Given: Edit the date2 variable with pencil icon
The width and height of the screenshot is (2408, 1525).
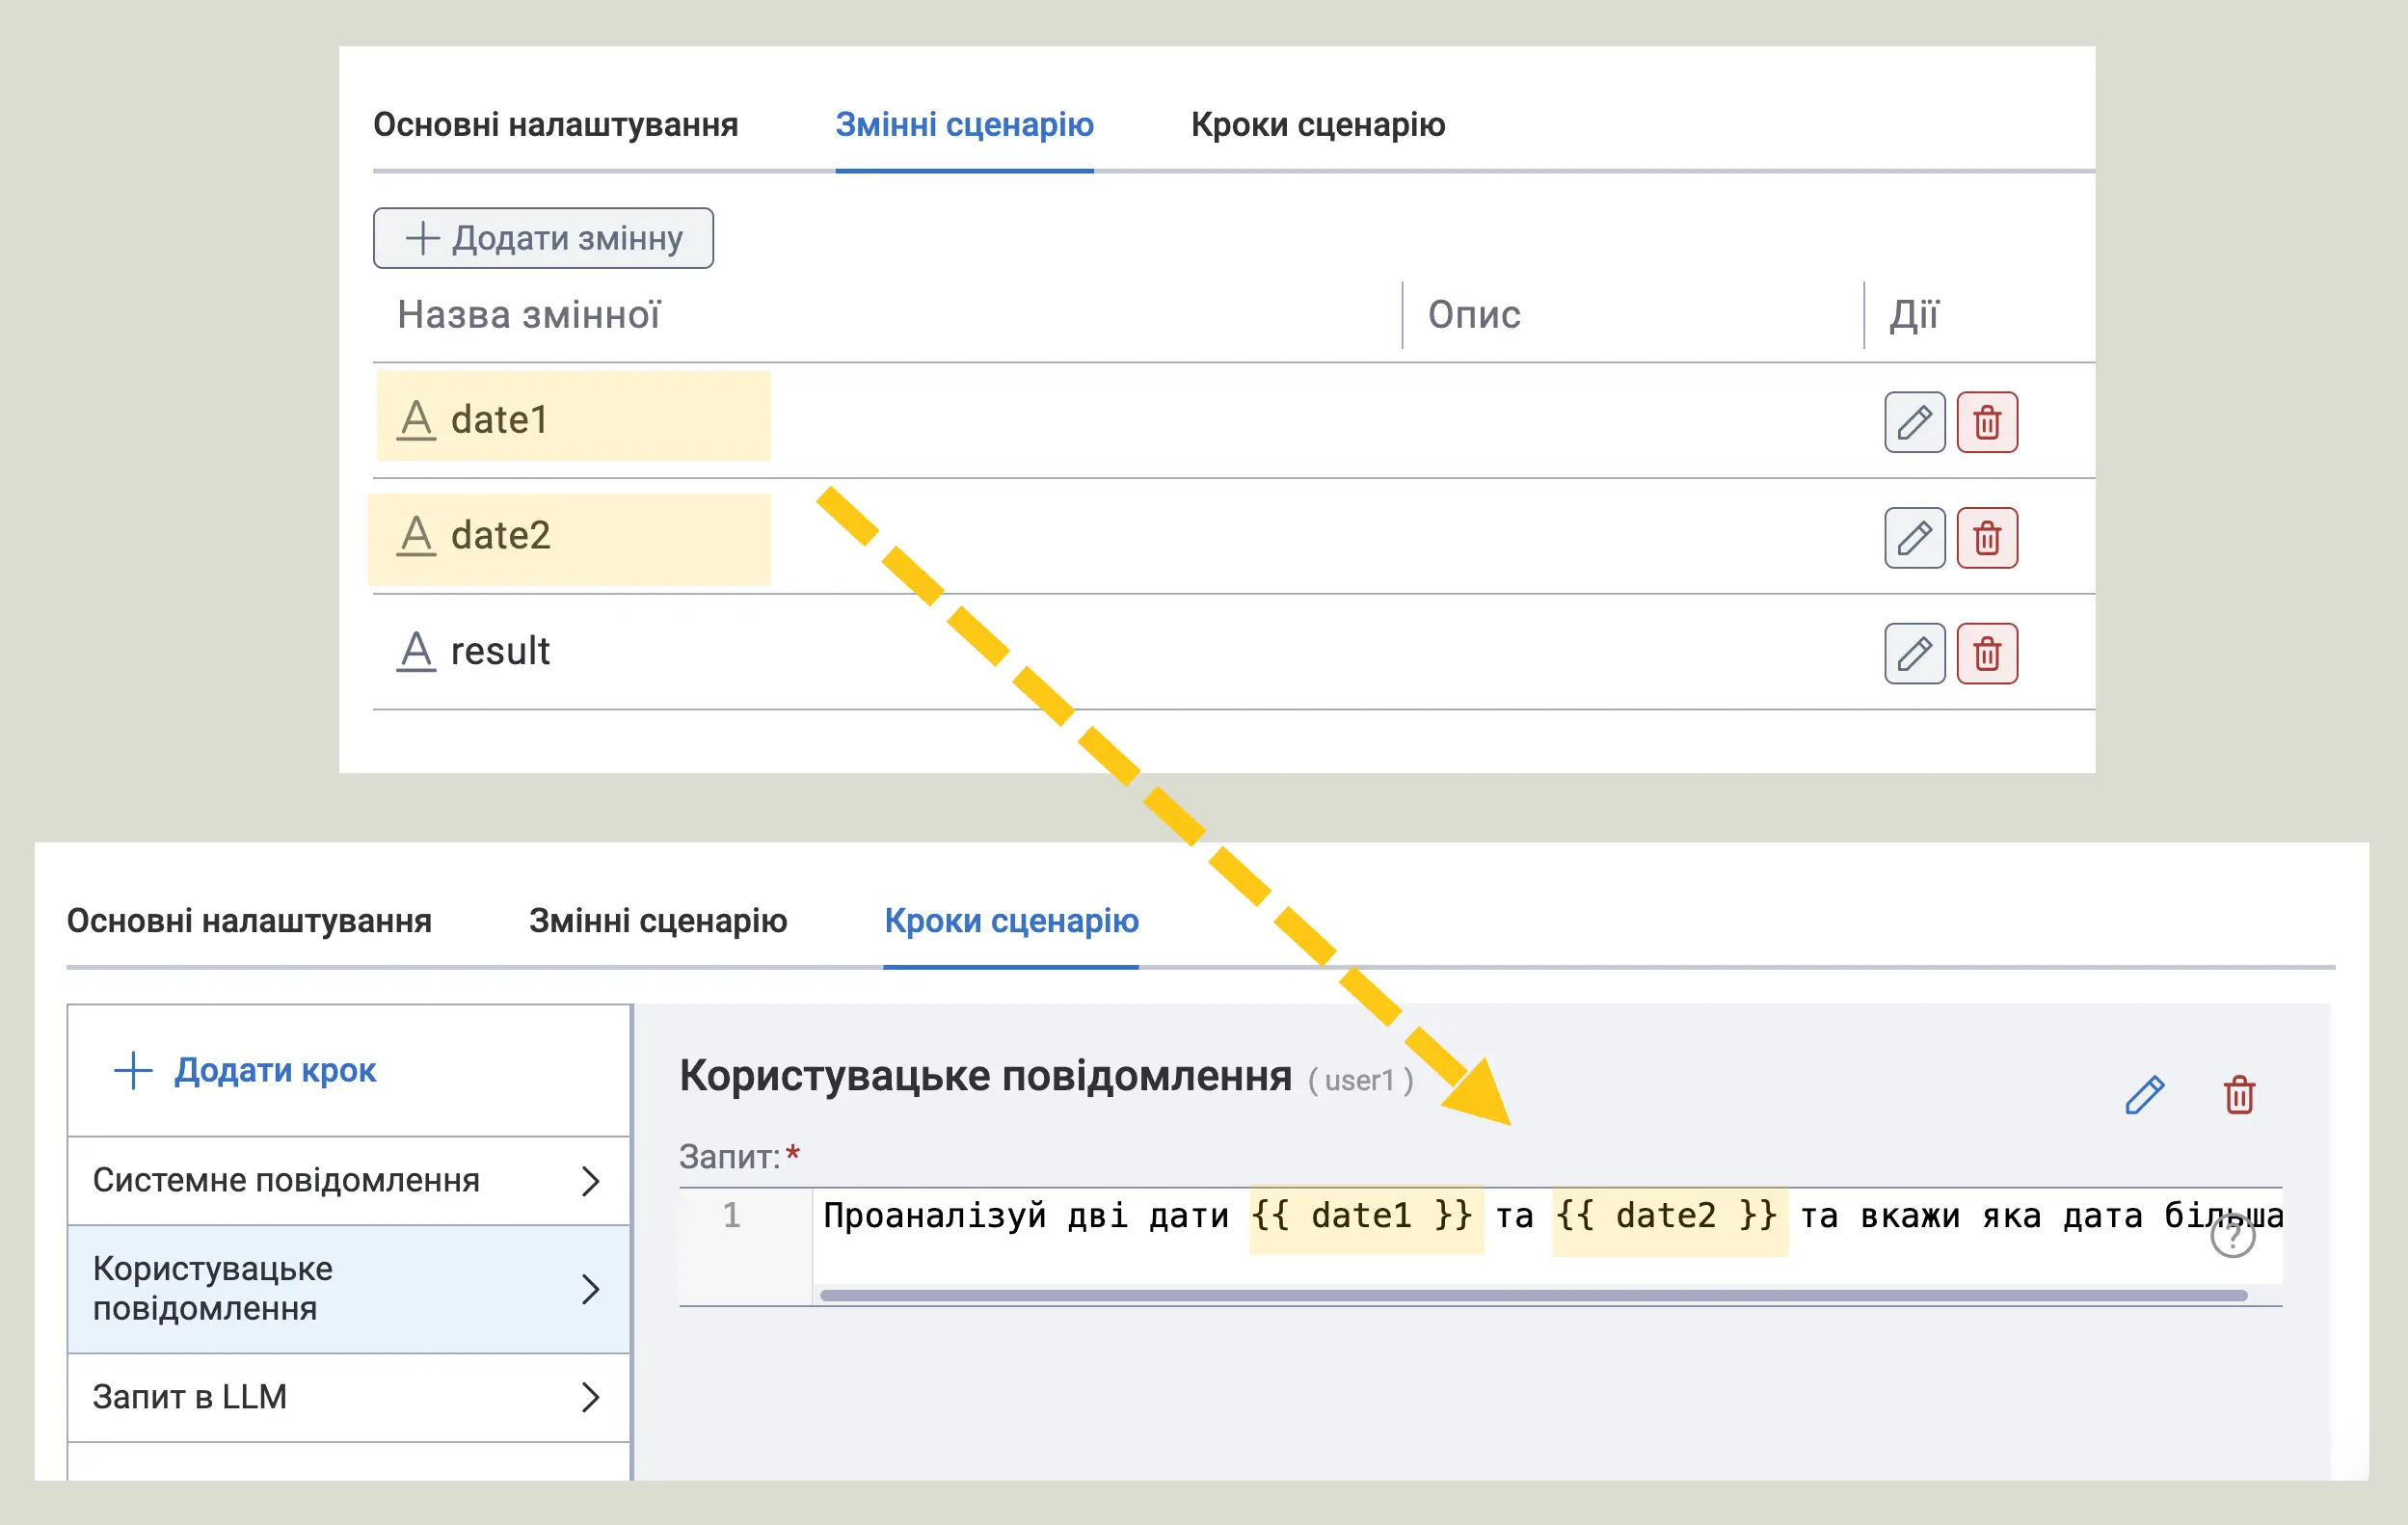Looking at the screenshot, I should coord(1914,538).
